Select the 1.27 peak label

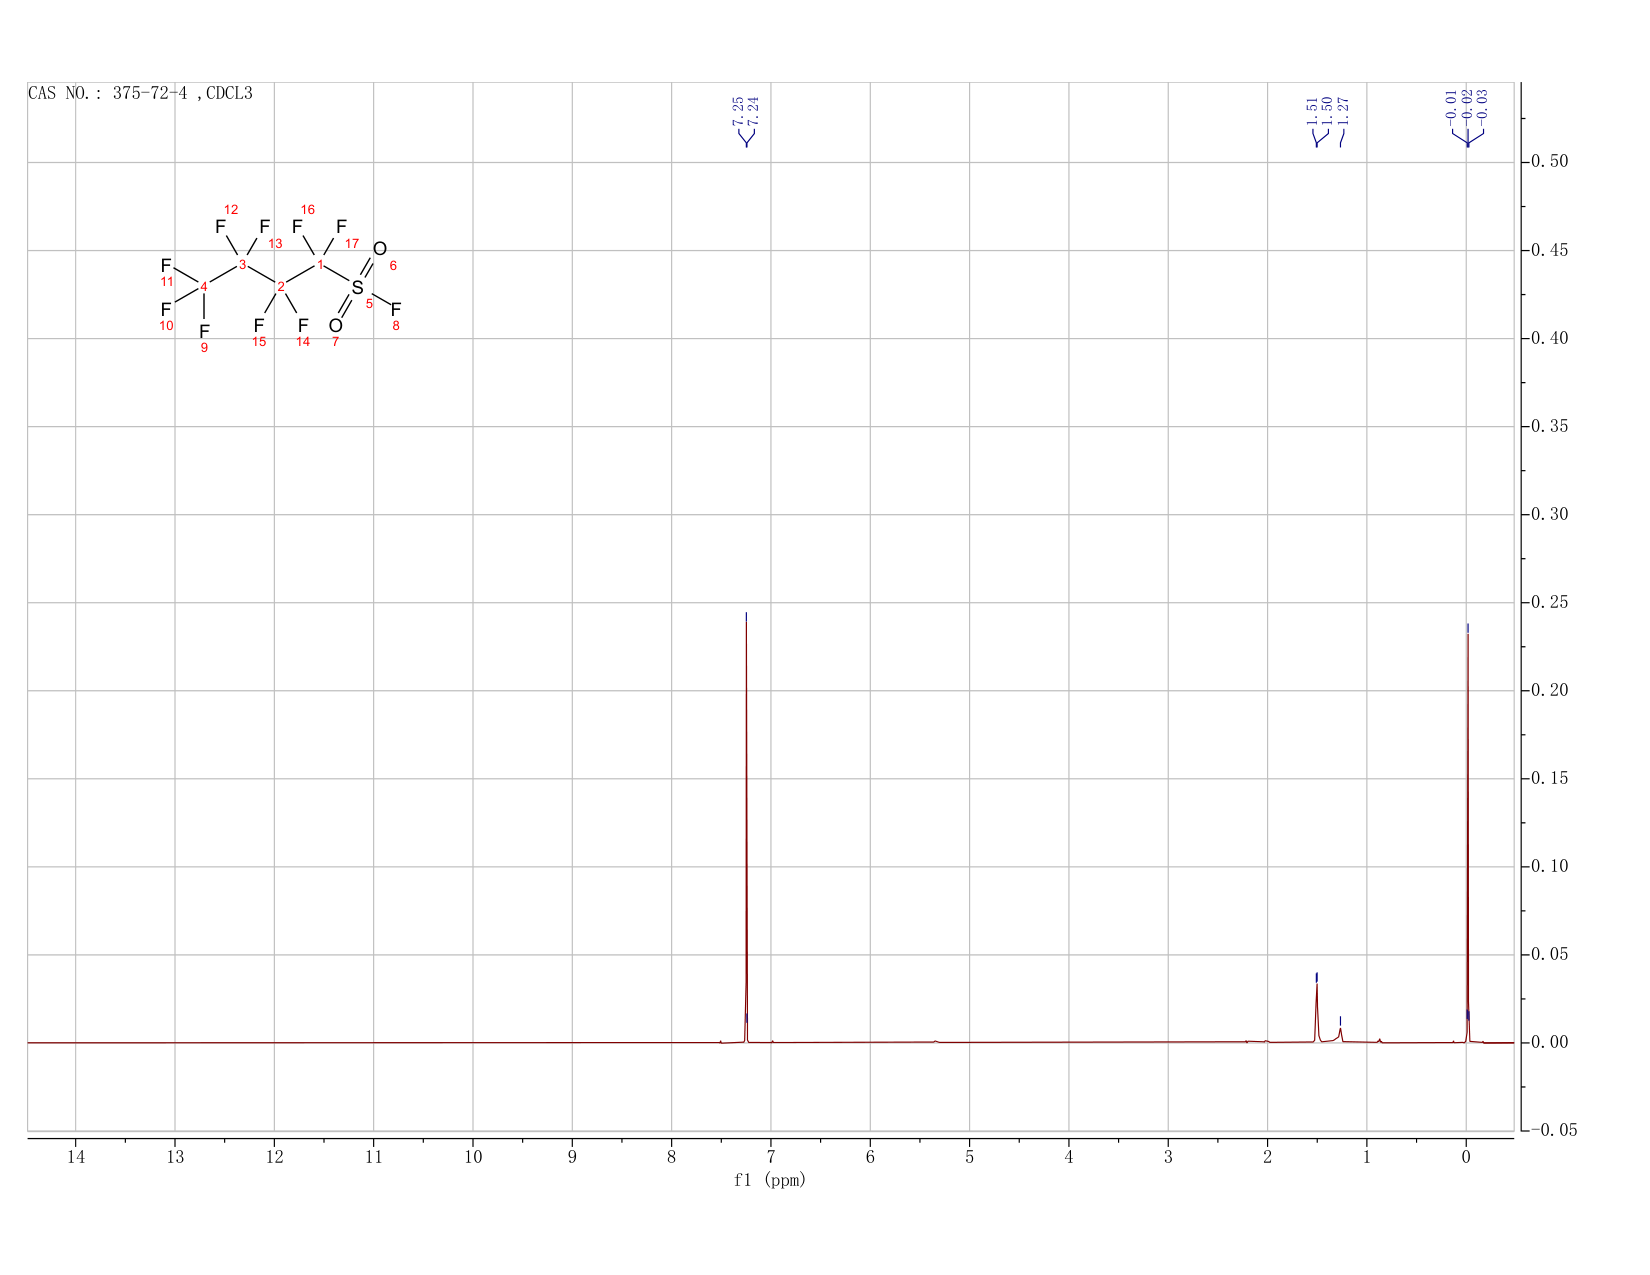[x=1344, y=110]
